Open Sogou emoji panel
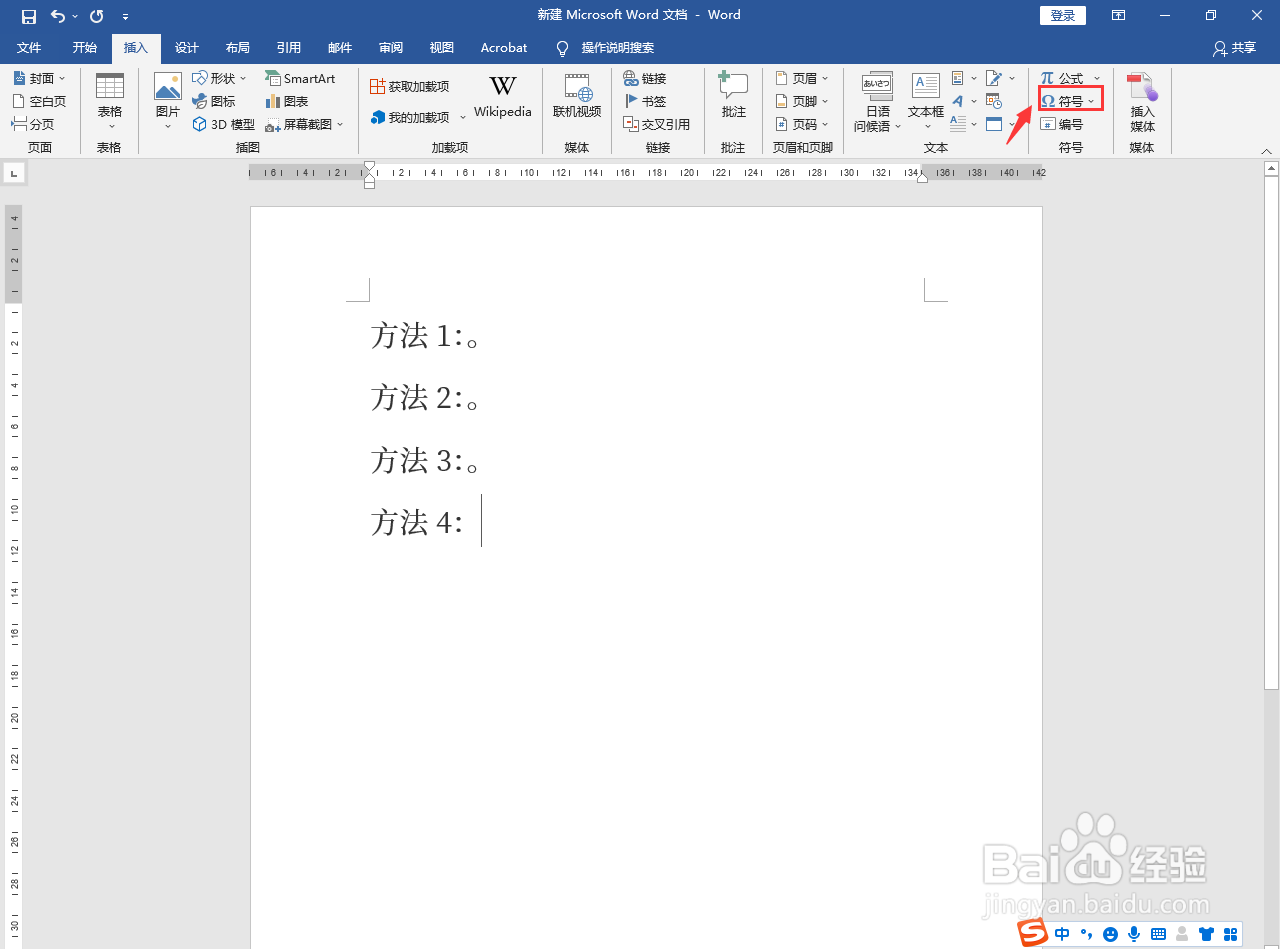This screenshot has width=1280, height=949. tap(1110, 934)
